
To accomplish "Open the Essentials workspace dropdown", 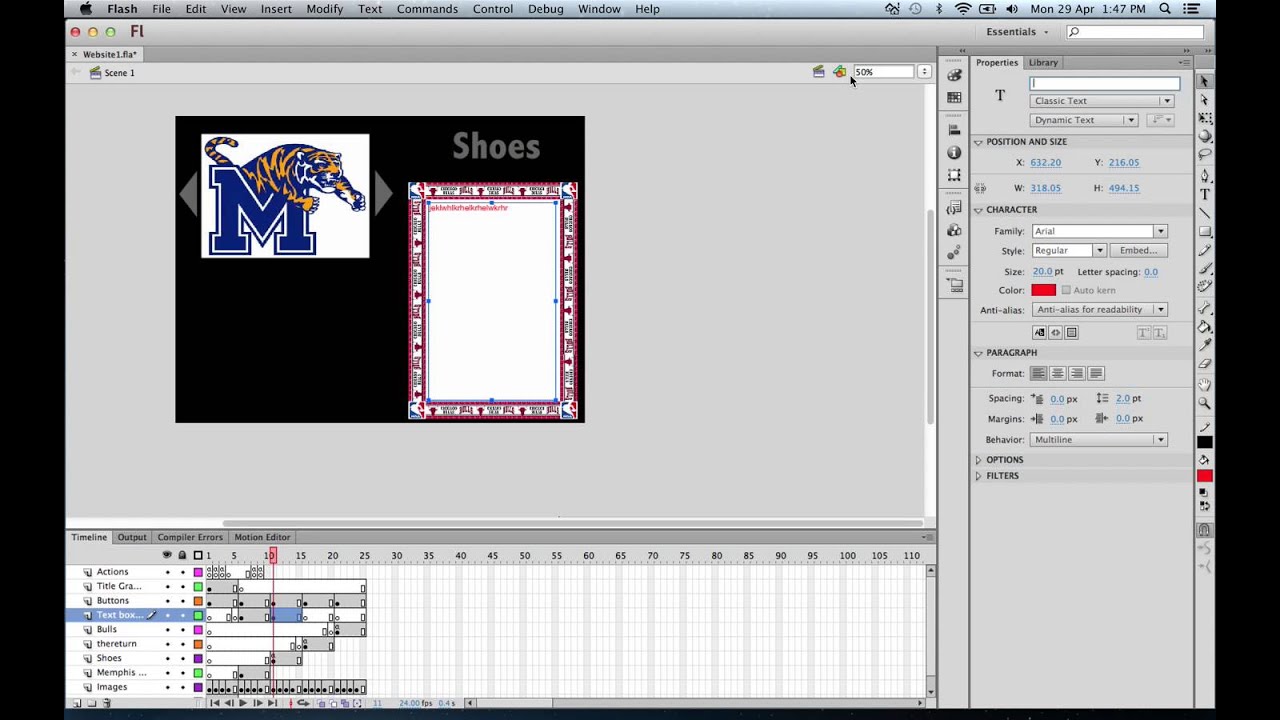I will point(1018,32).
